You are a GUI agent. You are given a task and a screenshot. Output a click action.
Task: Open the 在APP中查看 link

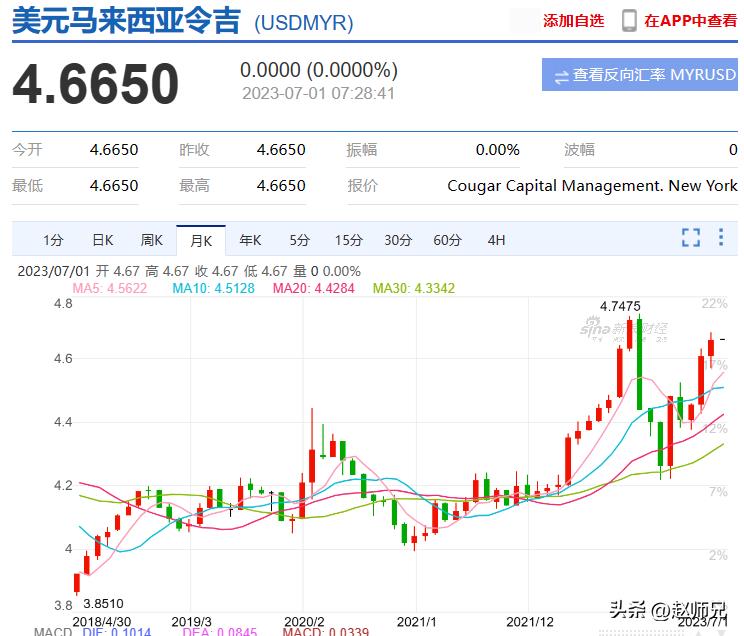click(690, 20)
